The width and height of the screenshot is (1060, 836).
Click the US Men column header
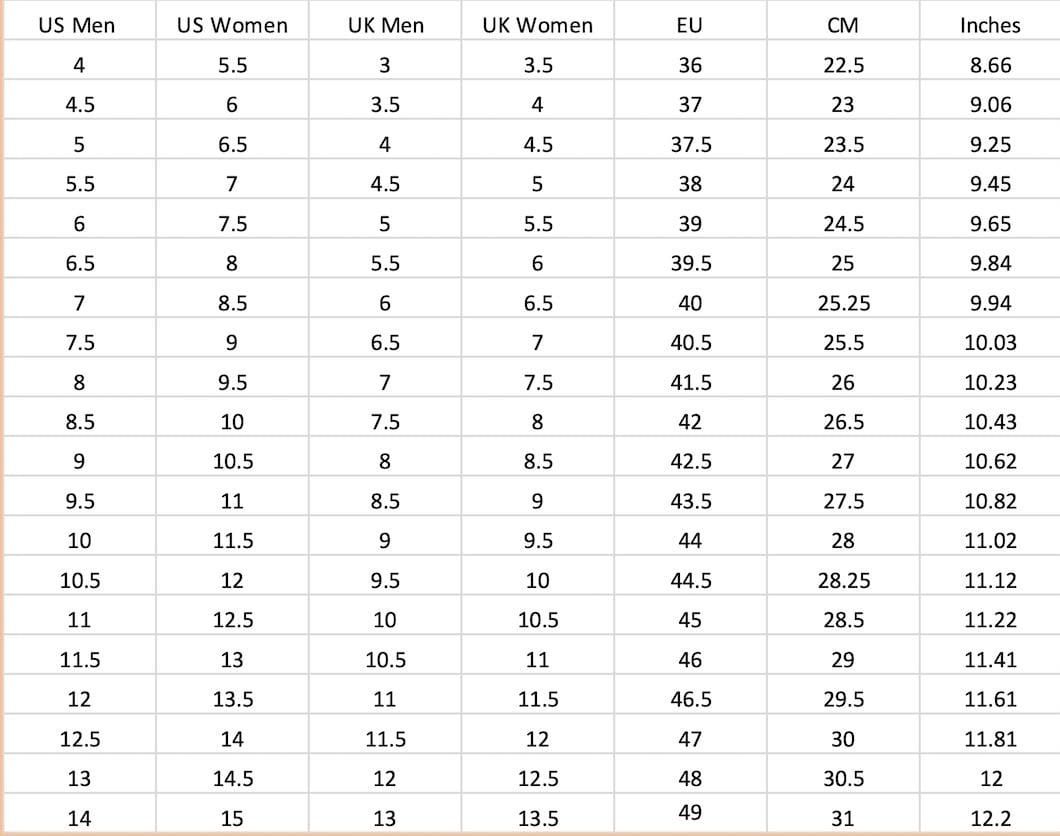pos(78,26)
